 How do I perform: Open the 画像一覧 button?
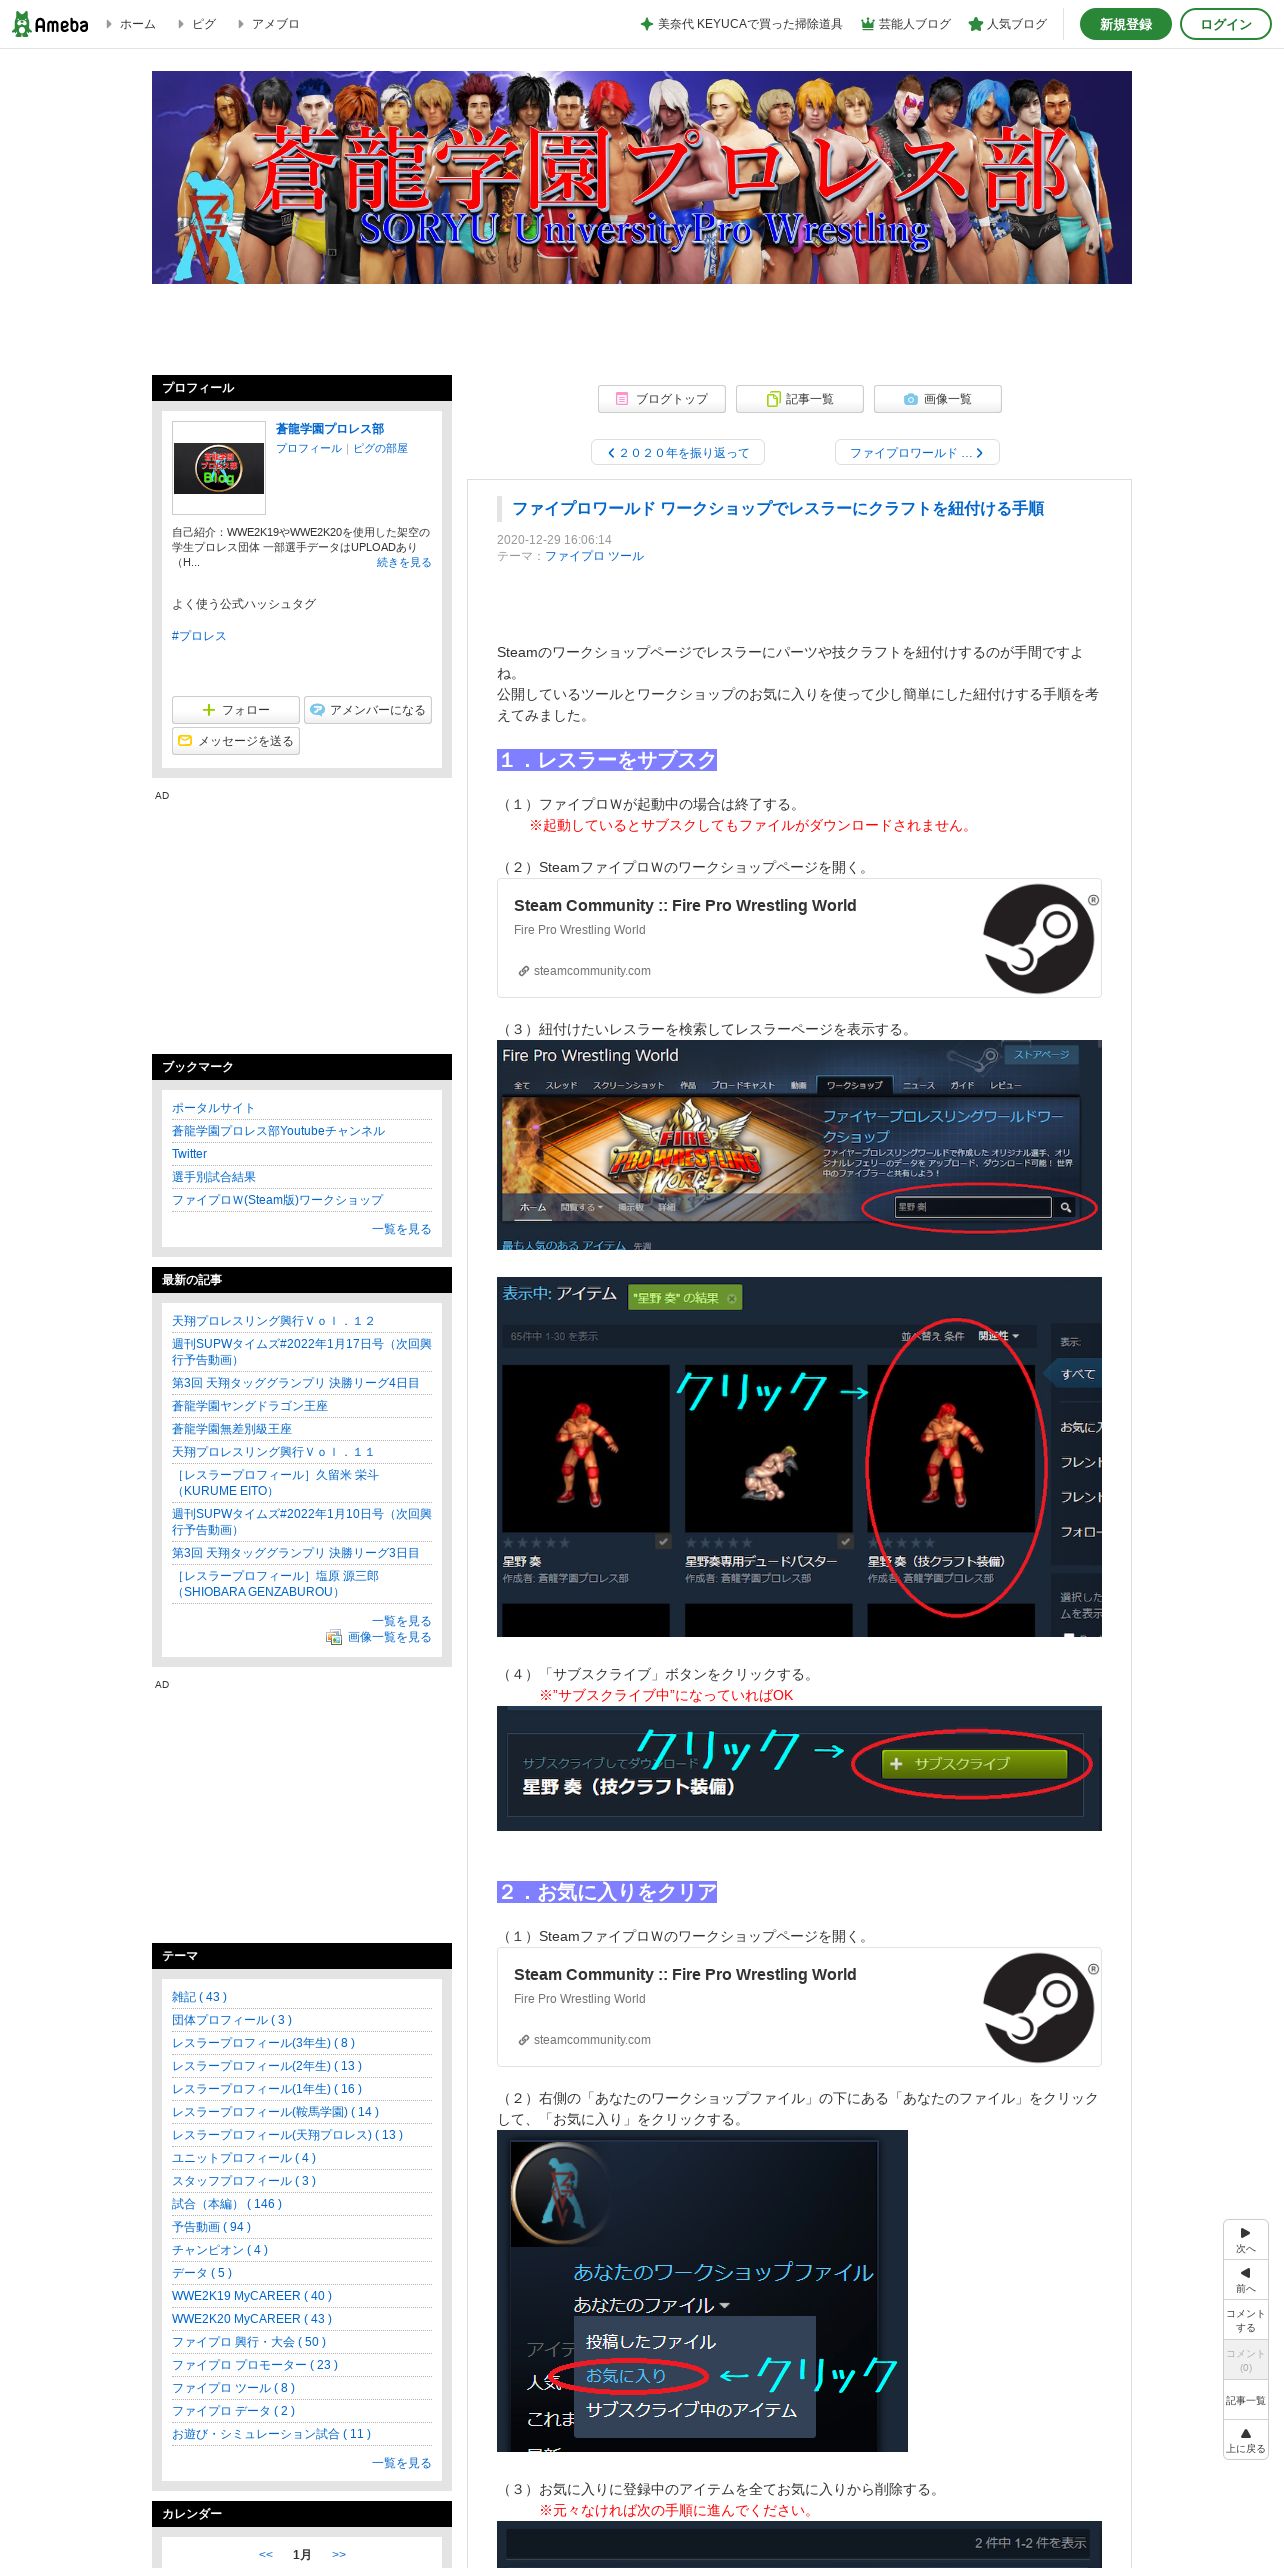pyautogui.click(x=937, y=399)
